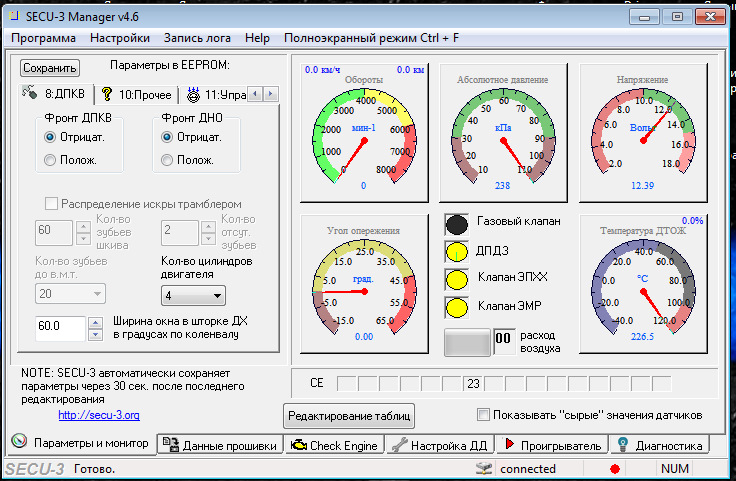Click the connection status icon in status bar
Screen dimensions: 736x481
tap(484, 468)
